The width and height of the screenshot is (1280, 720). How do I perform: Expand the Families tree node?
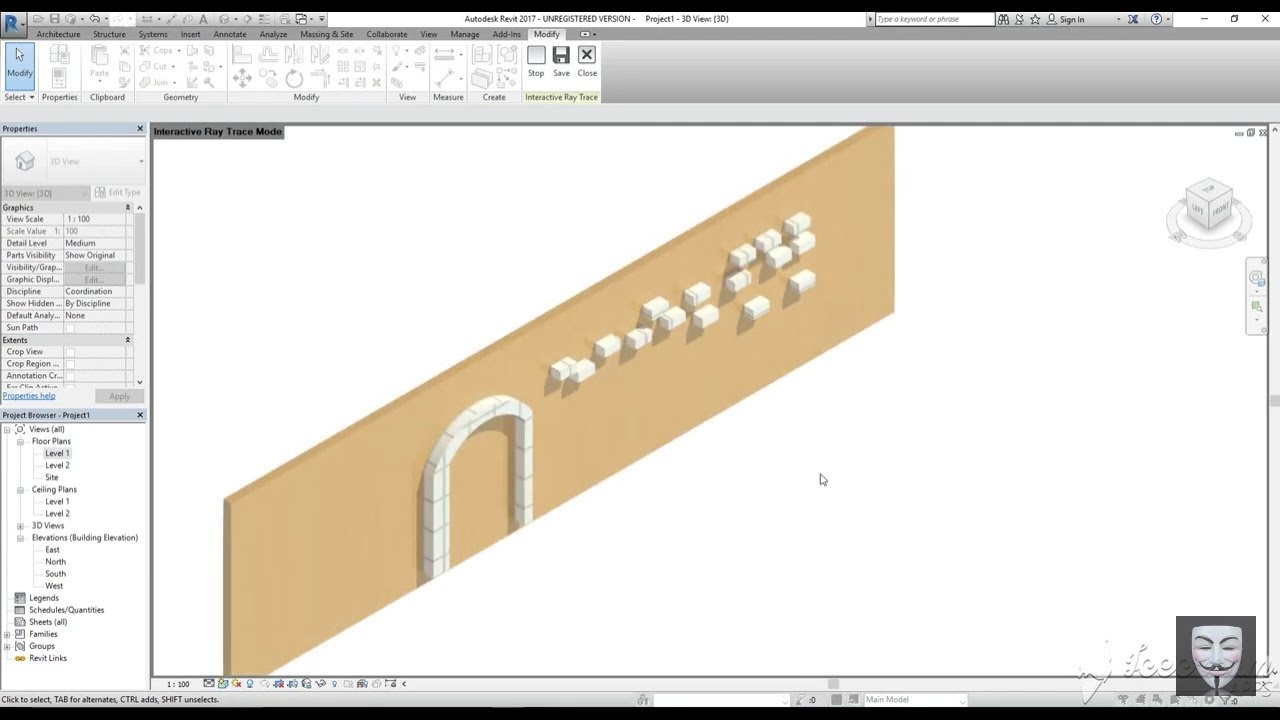pos(7,634)
